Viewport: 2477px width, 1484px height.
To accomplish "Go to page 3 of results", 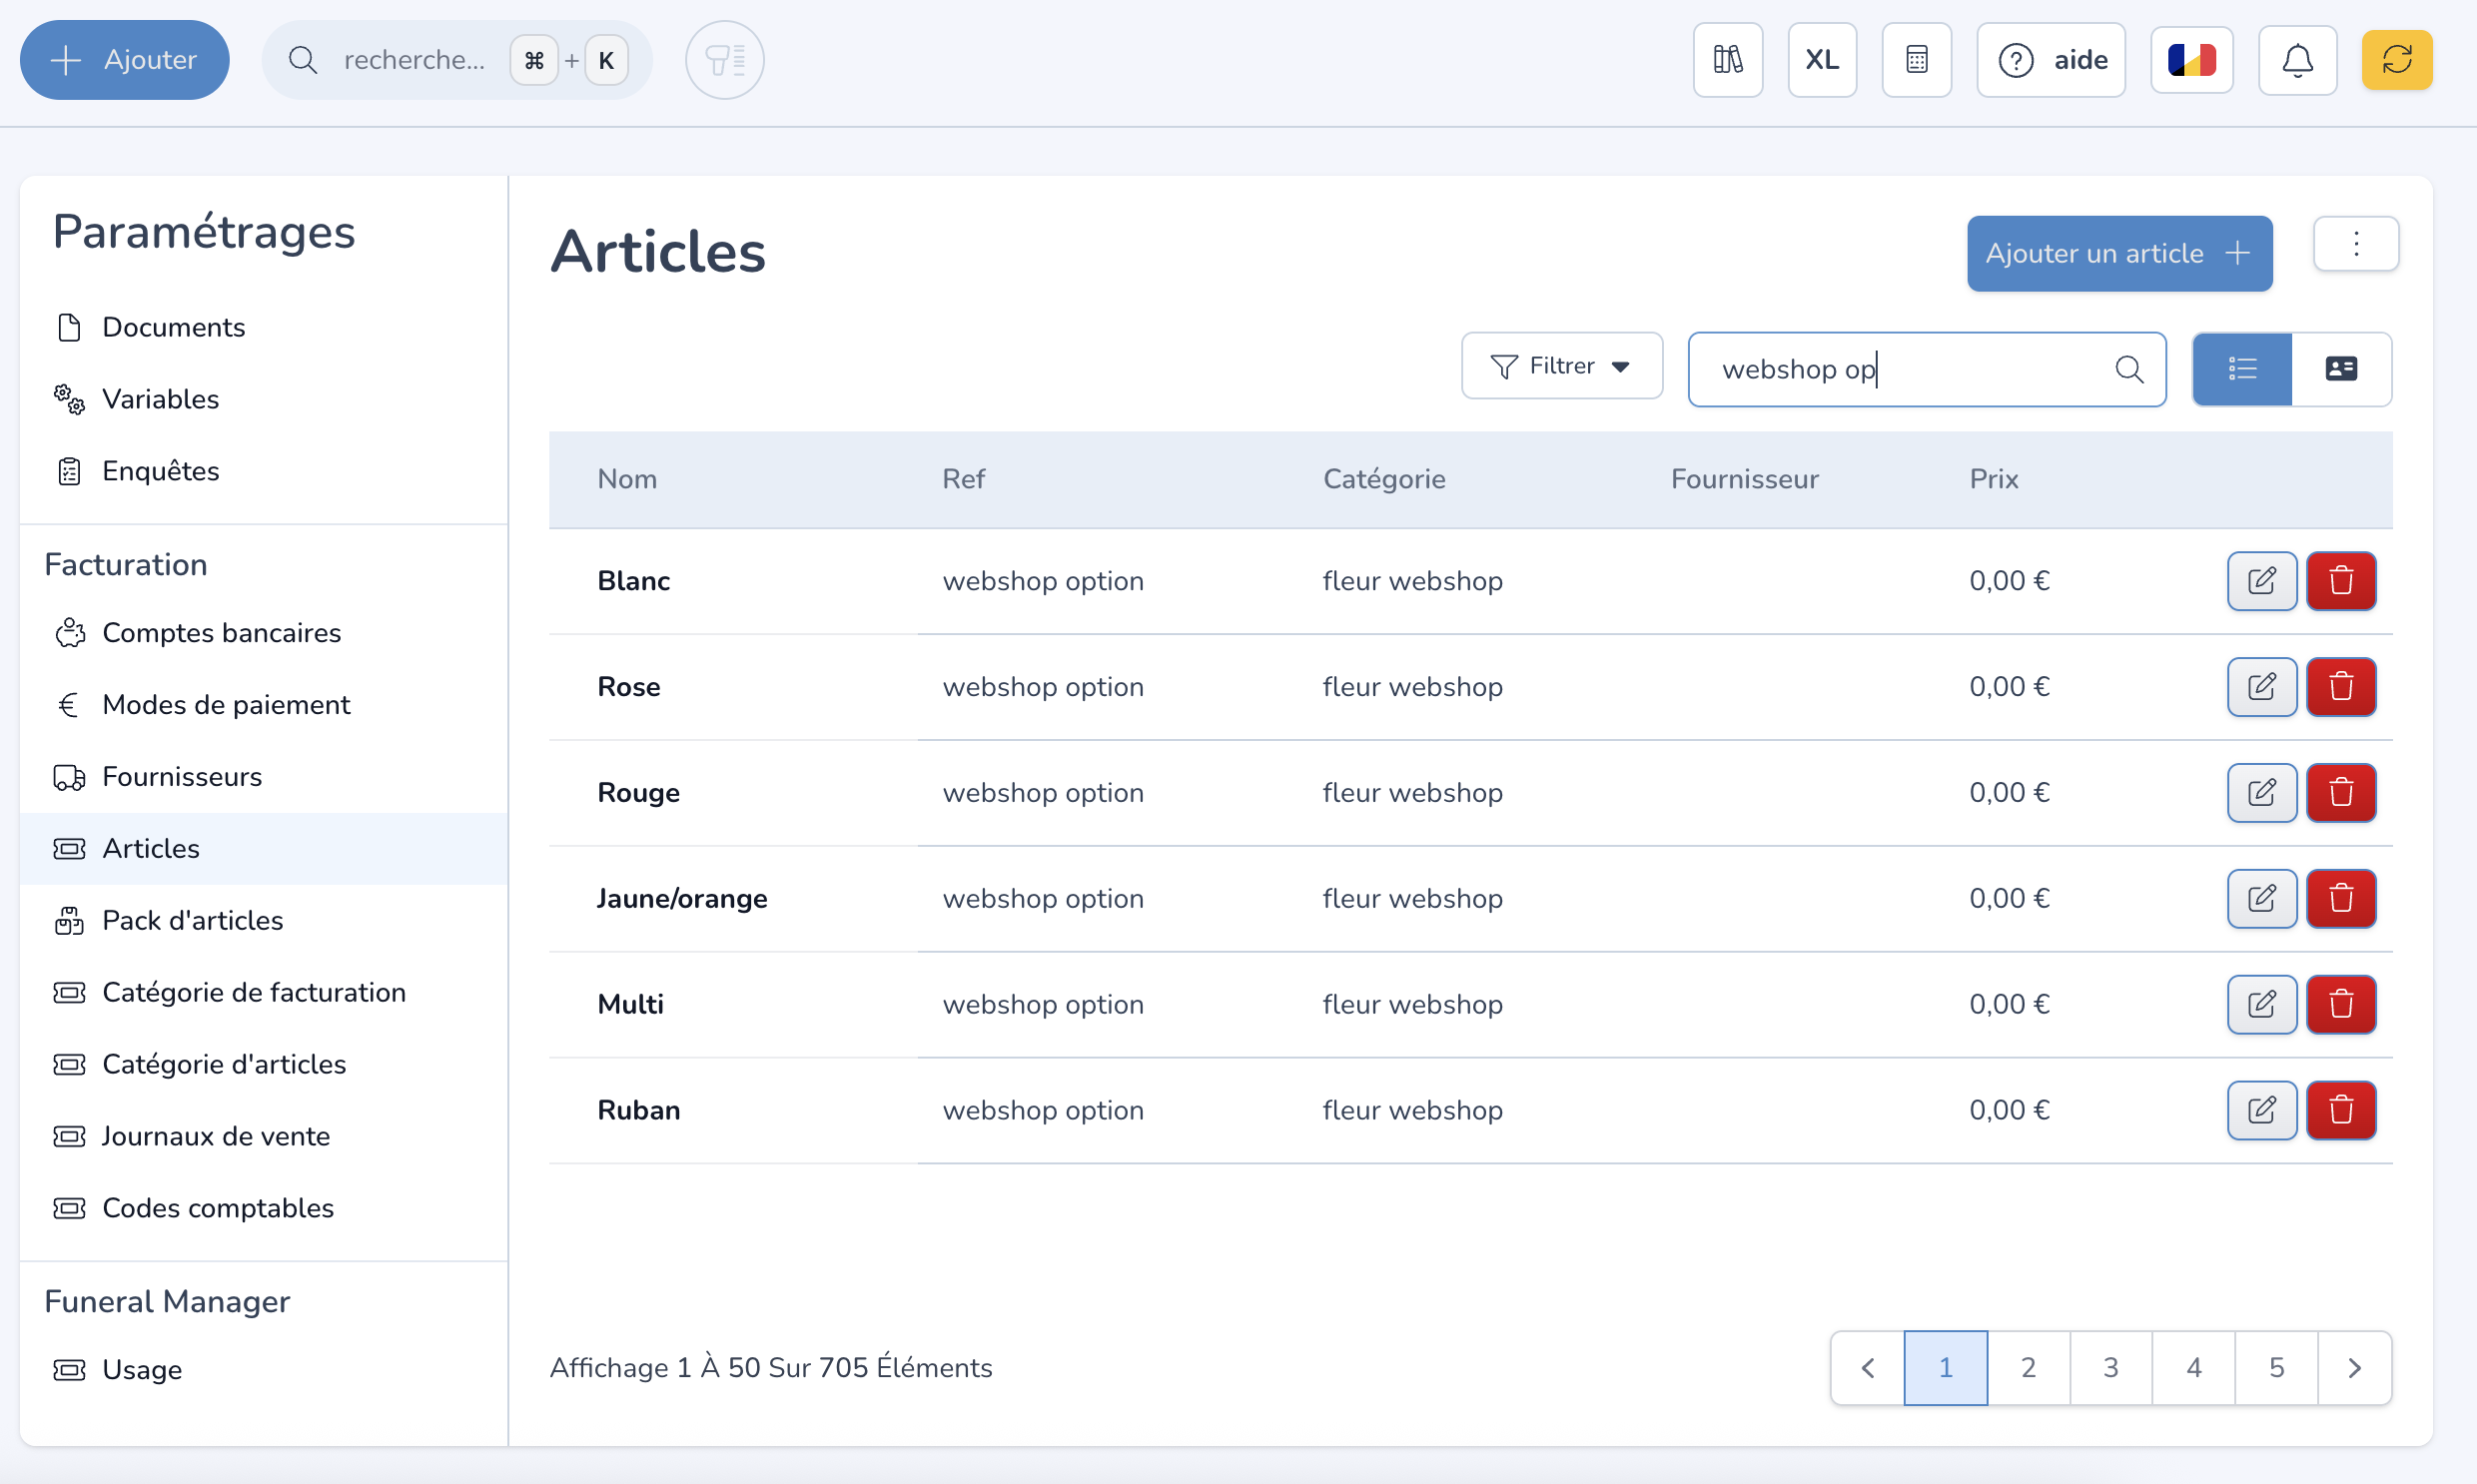I will (2110, 1368).
